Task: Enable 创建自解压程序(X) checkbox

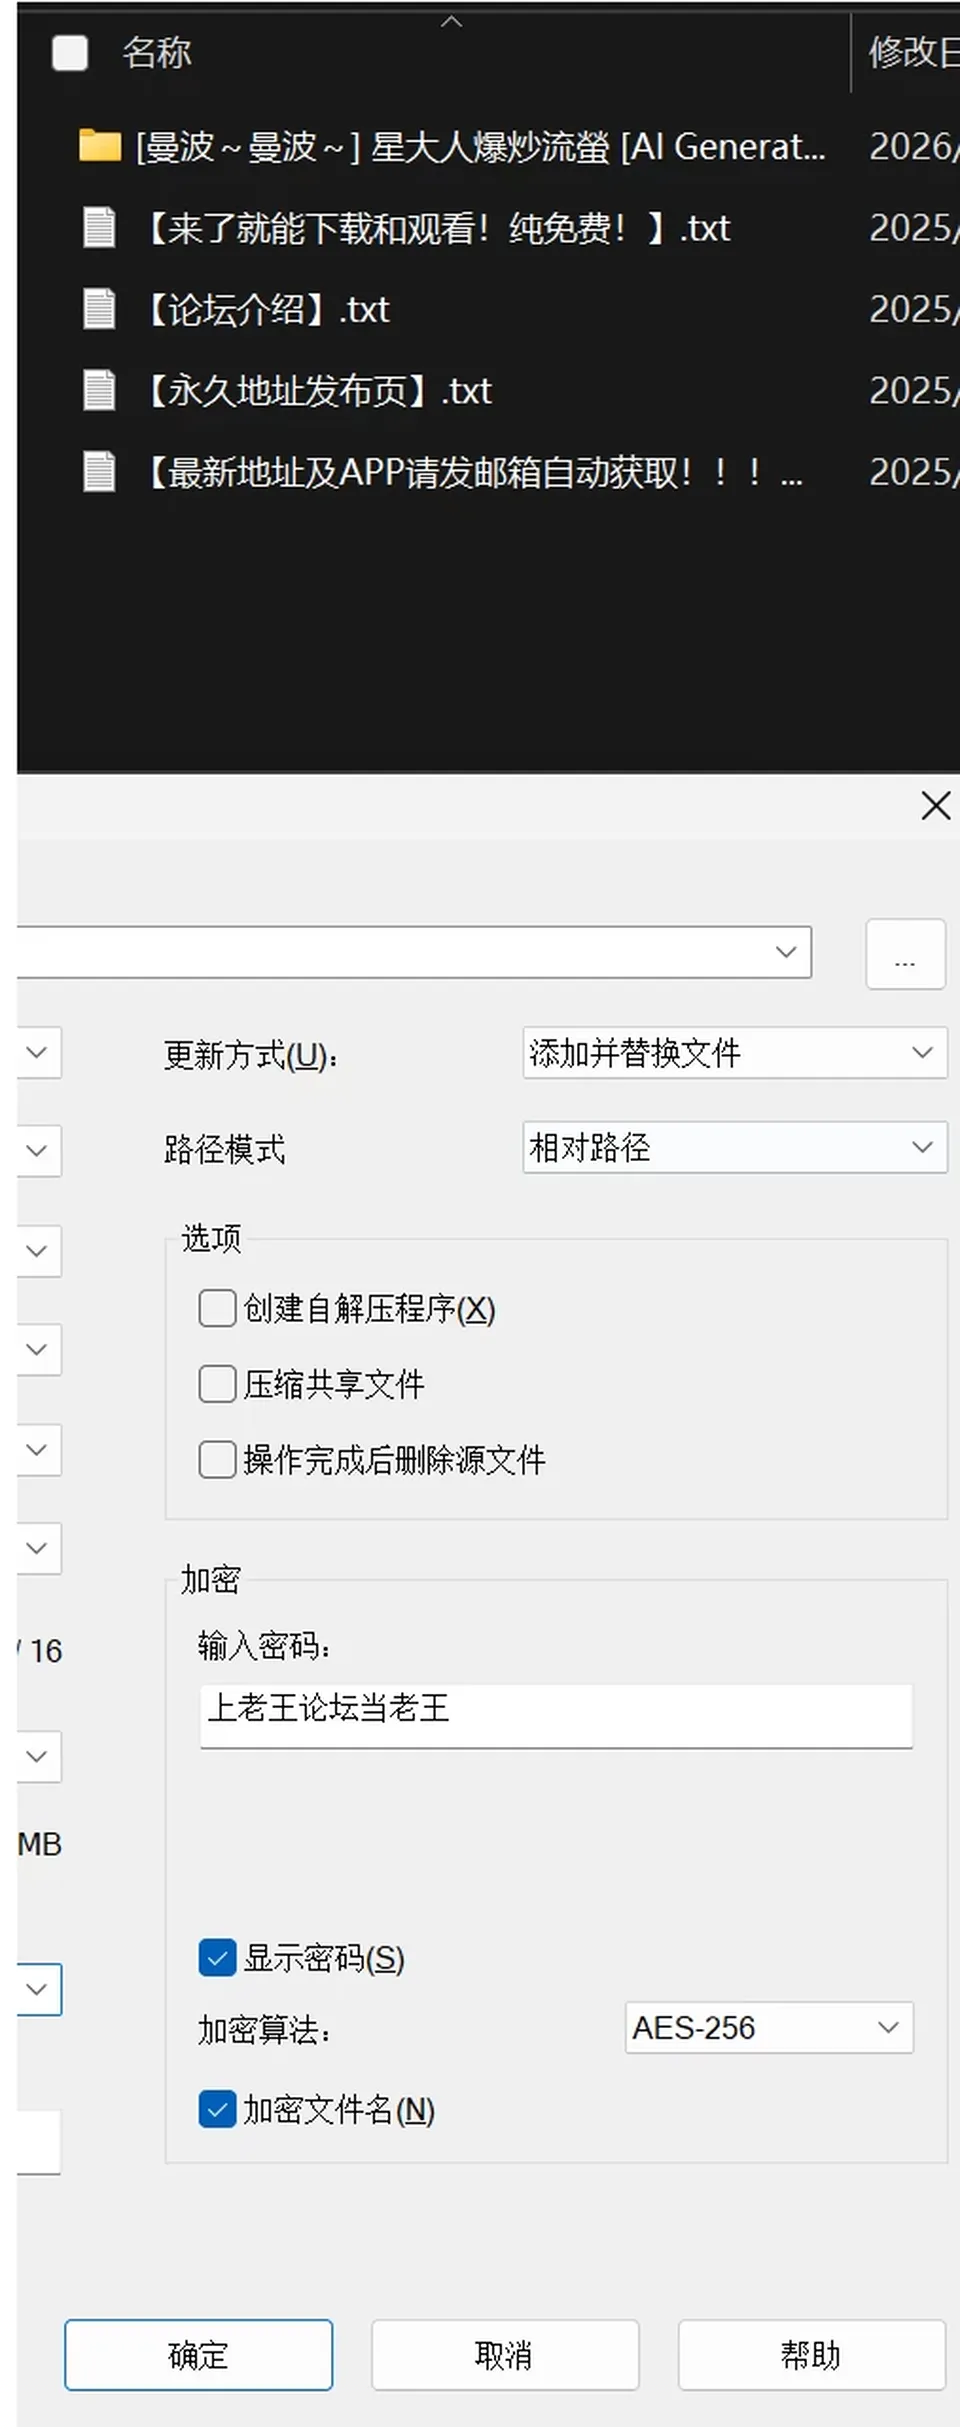Action: 217,1308
